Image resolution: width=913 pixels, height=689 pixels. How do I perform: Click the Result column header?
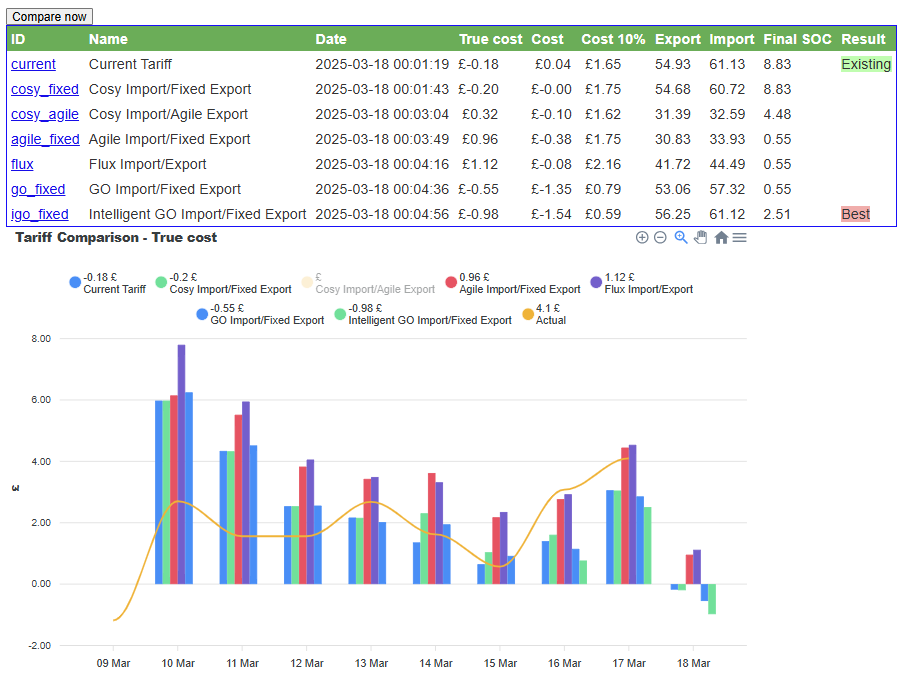863,39
